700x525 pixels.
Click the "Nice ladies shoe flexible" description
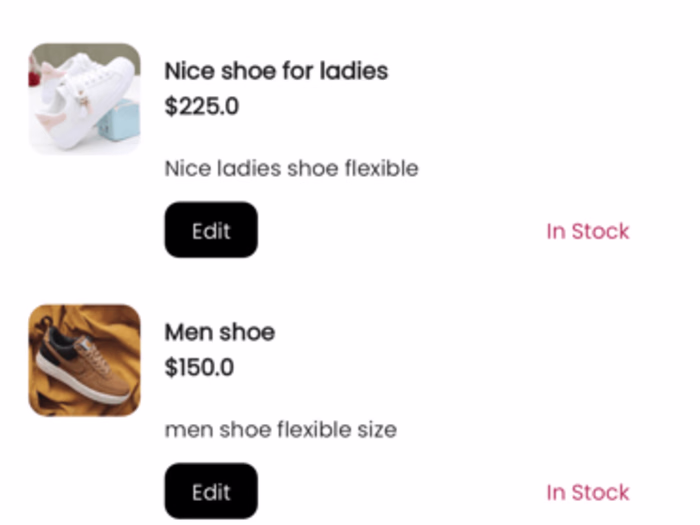[291, 168]
